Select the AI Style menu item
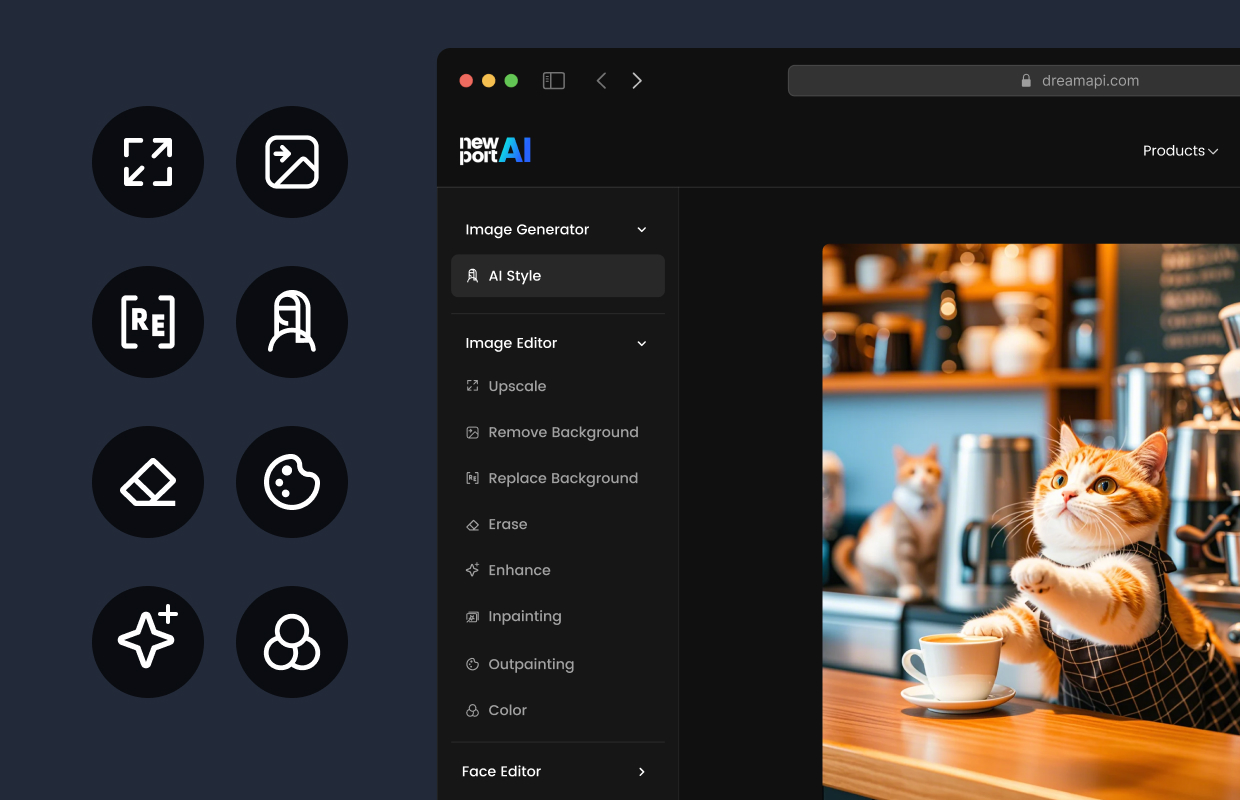 click(557, 275)
